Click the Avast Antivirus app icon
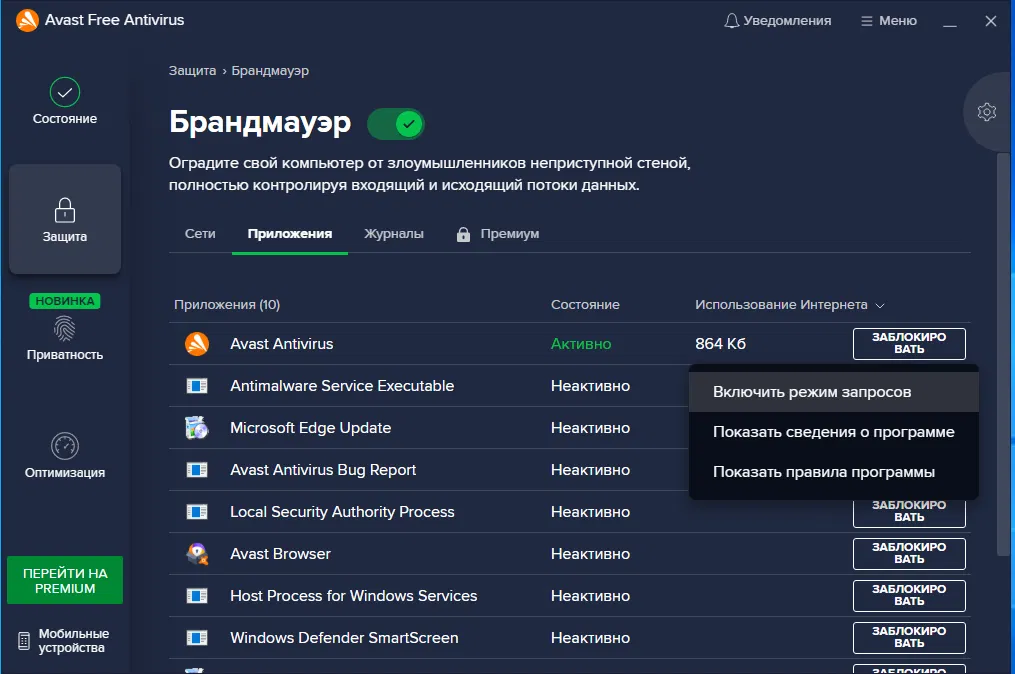Image resolution: width=1015 pixels, height=674 pixels. click(x=196, y=343)
